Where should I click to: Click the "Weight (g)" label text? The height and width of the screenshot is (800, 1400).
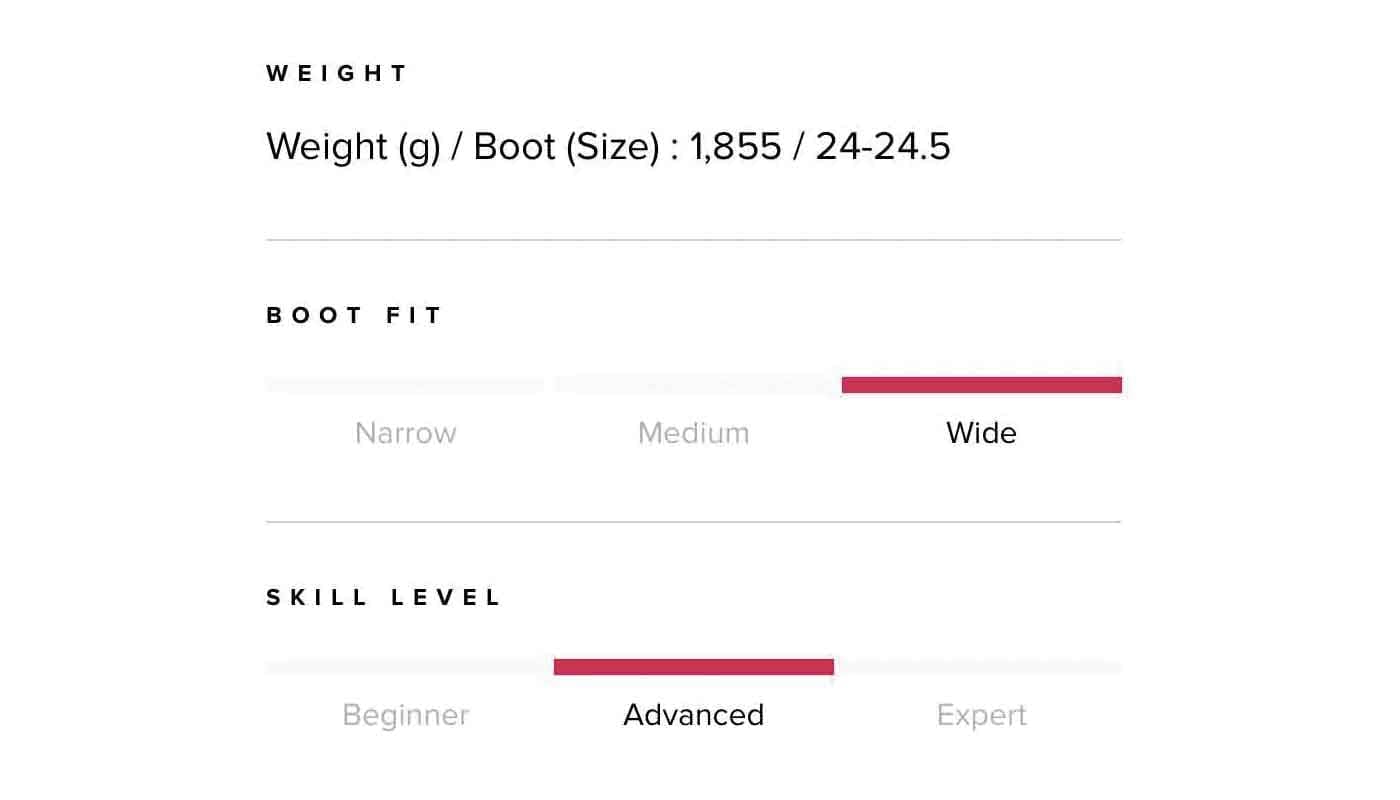tap(353, 147)
